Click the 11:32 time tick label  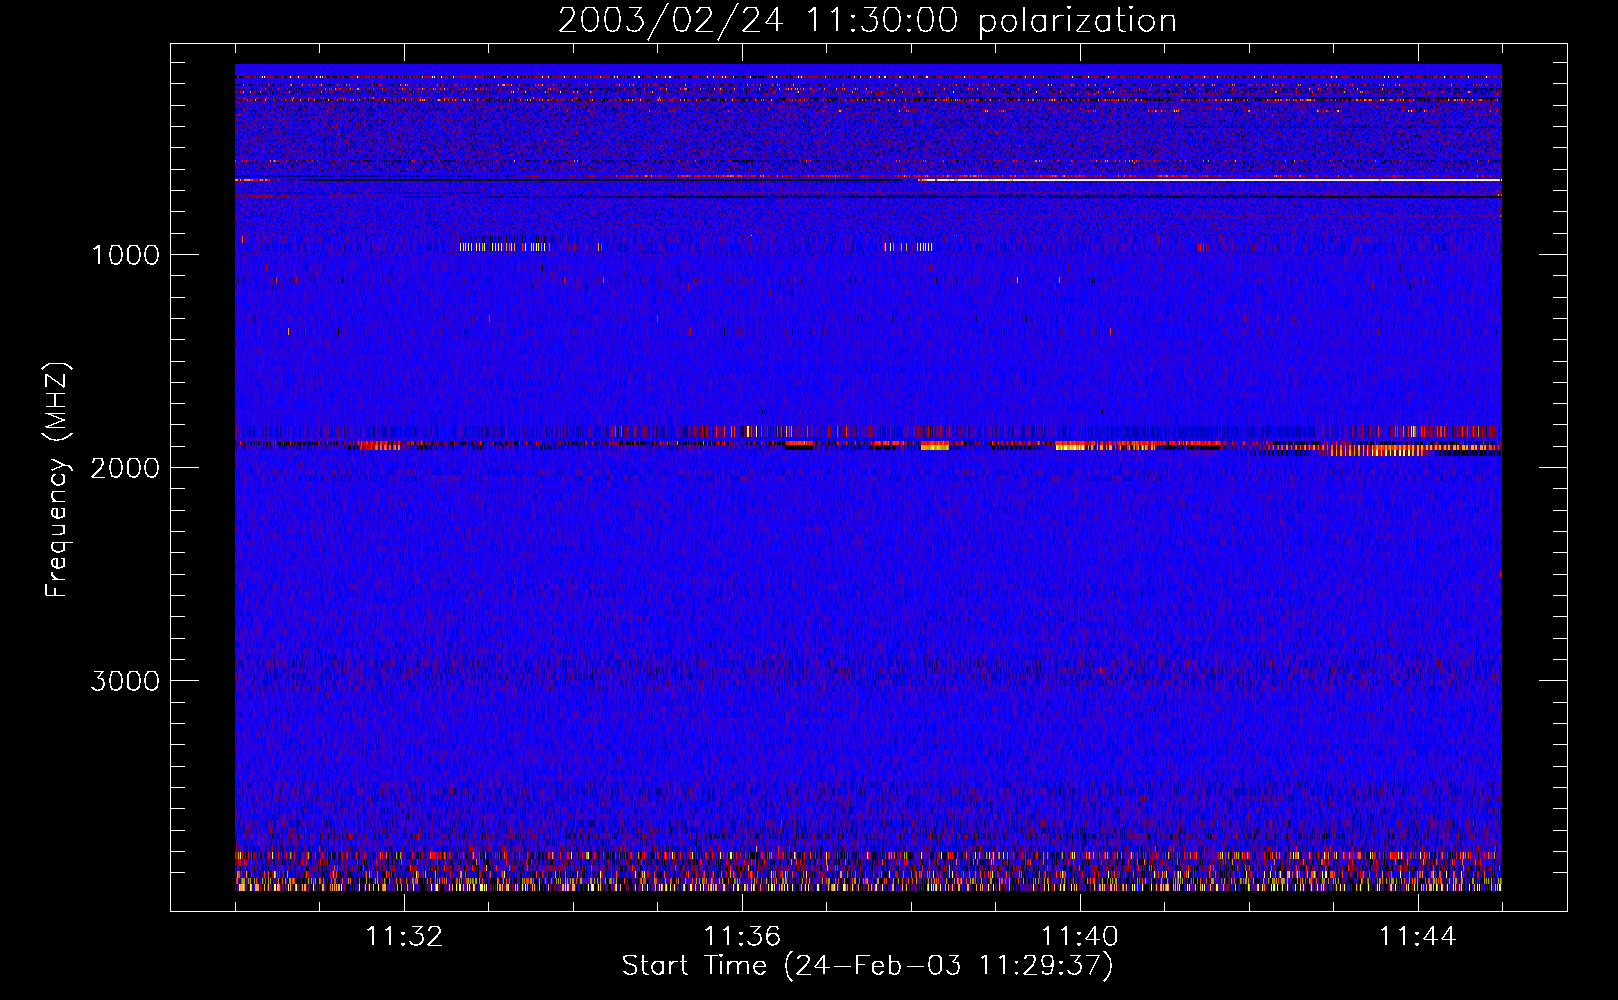404,936
